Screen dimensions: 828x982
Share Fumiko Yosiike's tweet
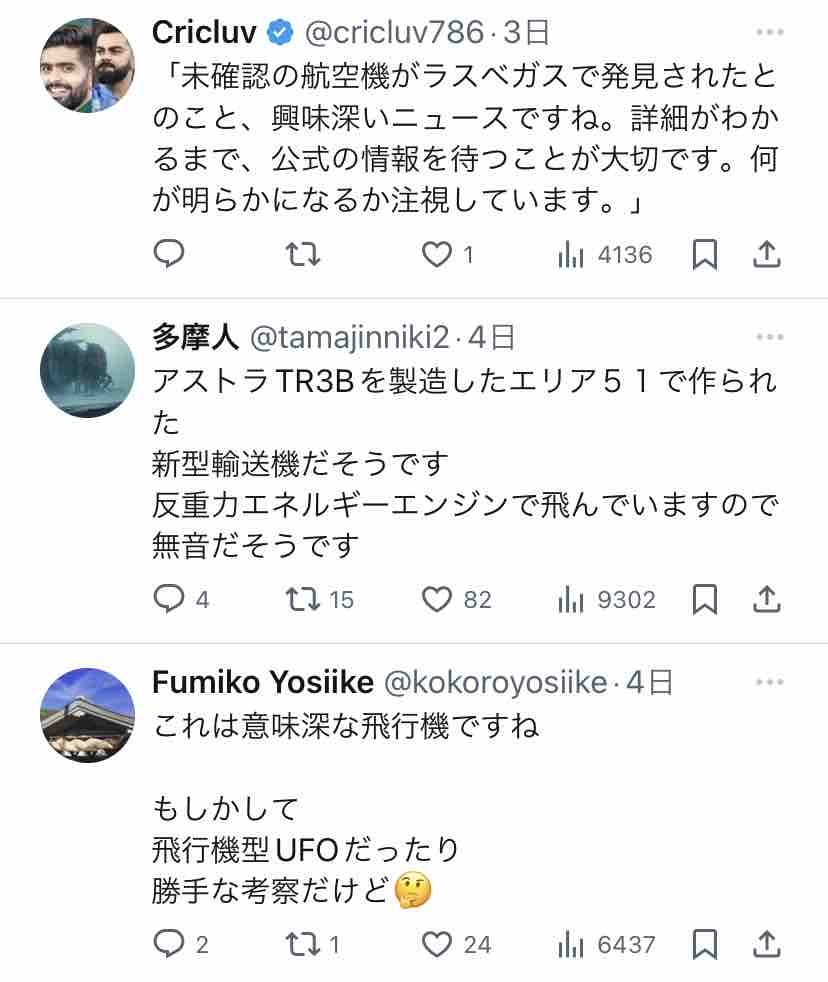766,943
